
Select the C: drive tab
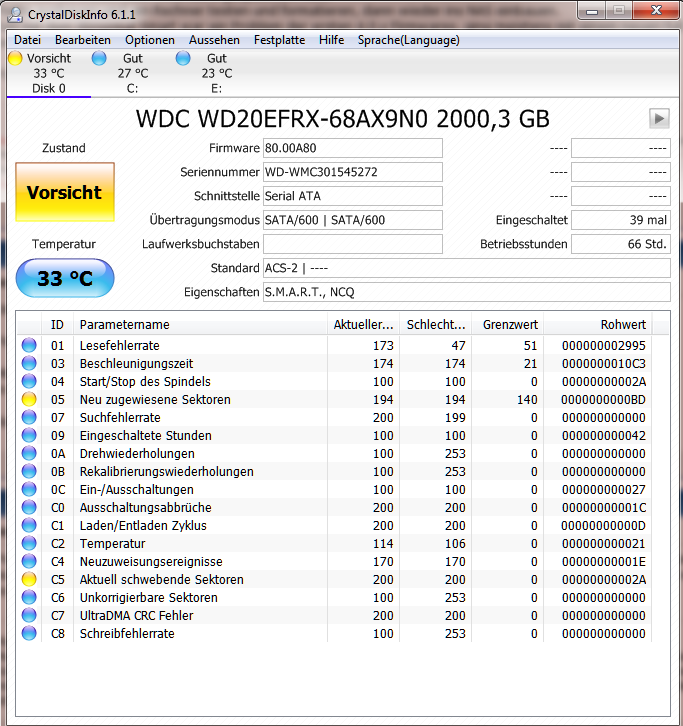coord(133,73)
